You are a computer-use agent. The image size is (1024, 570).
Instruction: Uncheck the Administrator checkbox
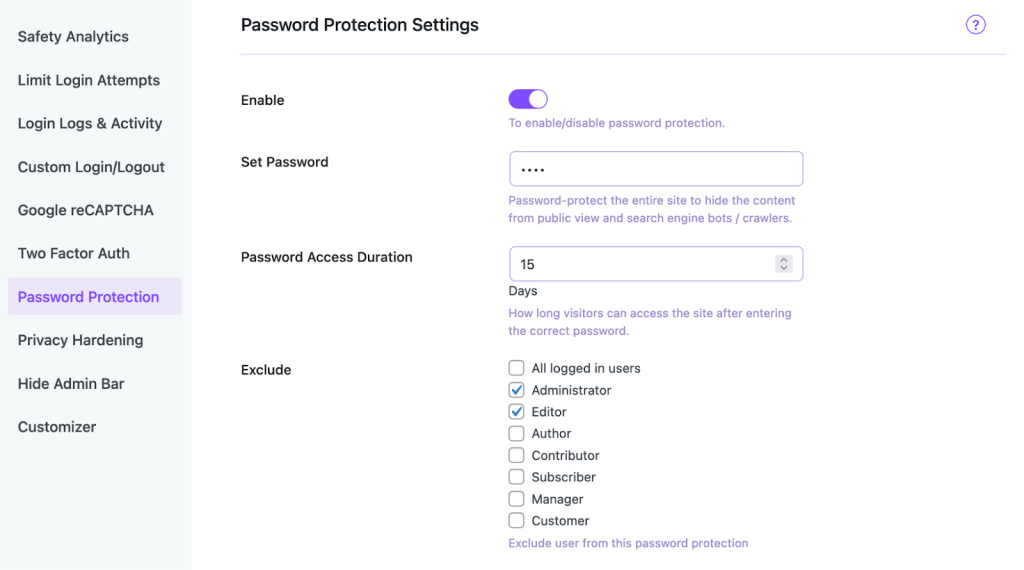516,390
